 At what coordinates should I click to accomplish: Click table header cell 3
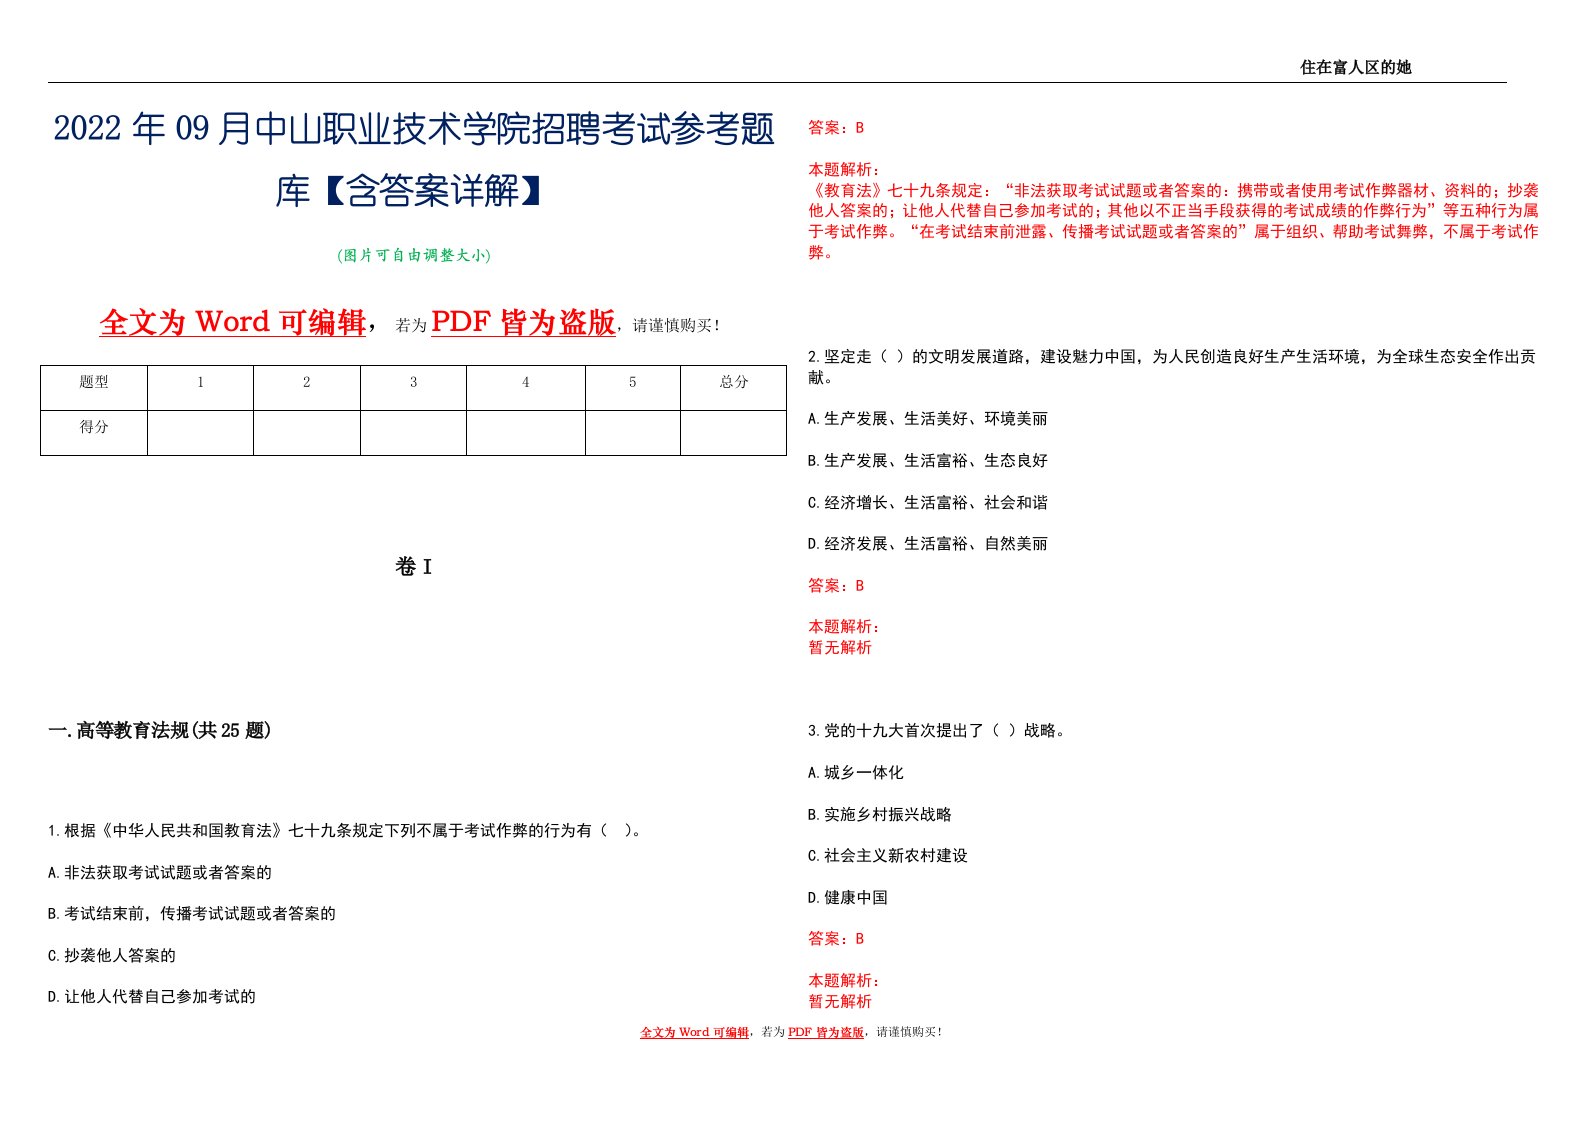tap(413, 388)
